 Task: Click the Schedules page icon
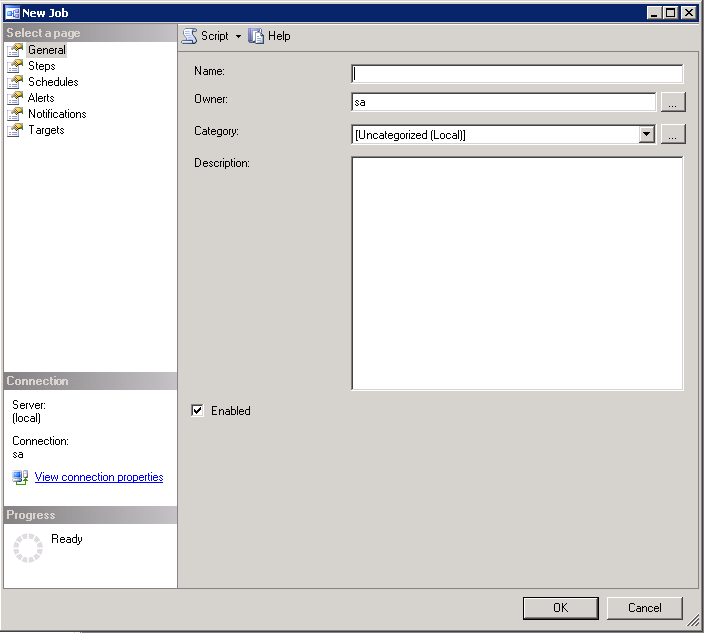coord(15,82)
